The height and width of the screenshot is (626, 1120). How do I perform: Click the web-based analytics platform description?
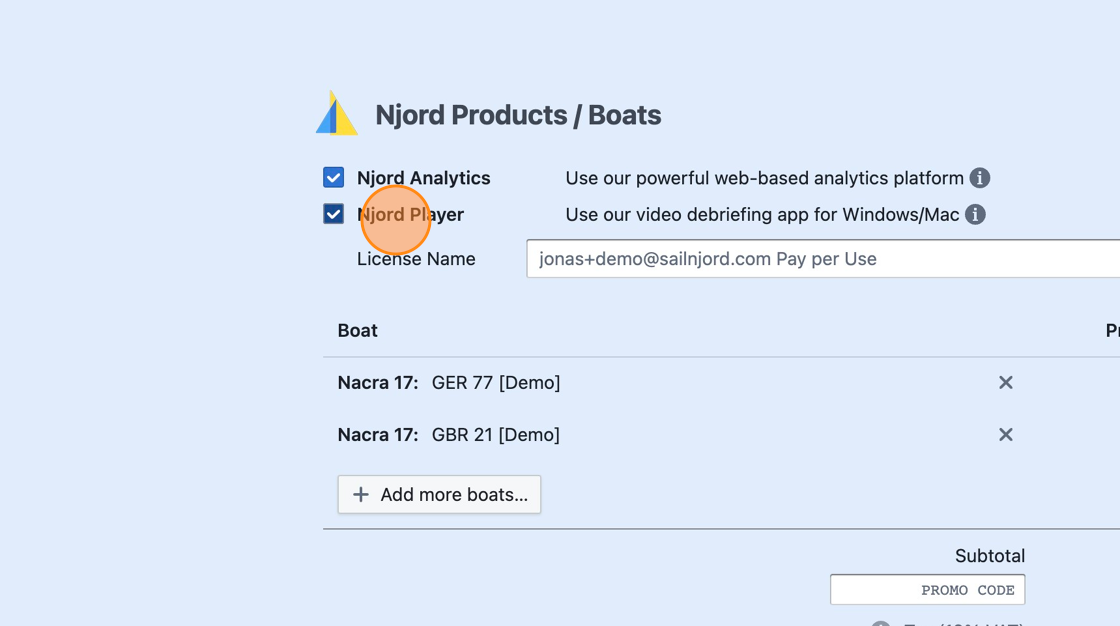coord(764,178)
